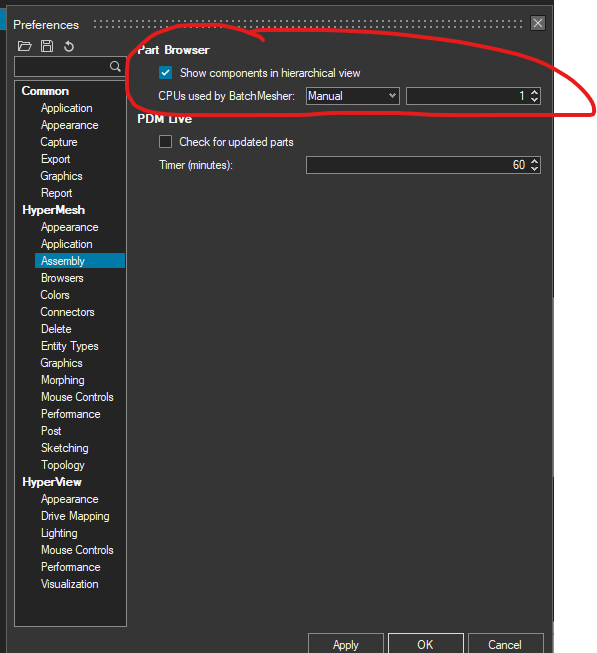This screenshot has width=597, height=653.
Task: Open the Manual CPUs dropdown
Action: pyautogui.click(x=353, y=96)
